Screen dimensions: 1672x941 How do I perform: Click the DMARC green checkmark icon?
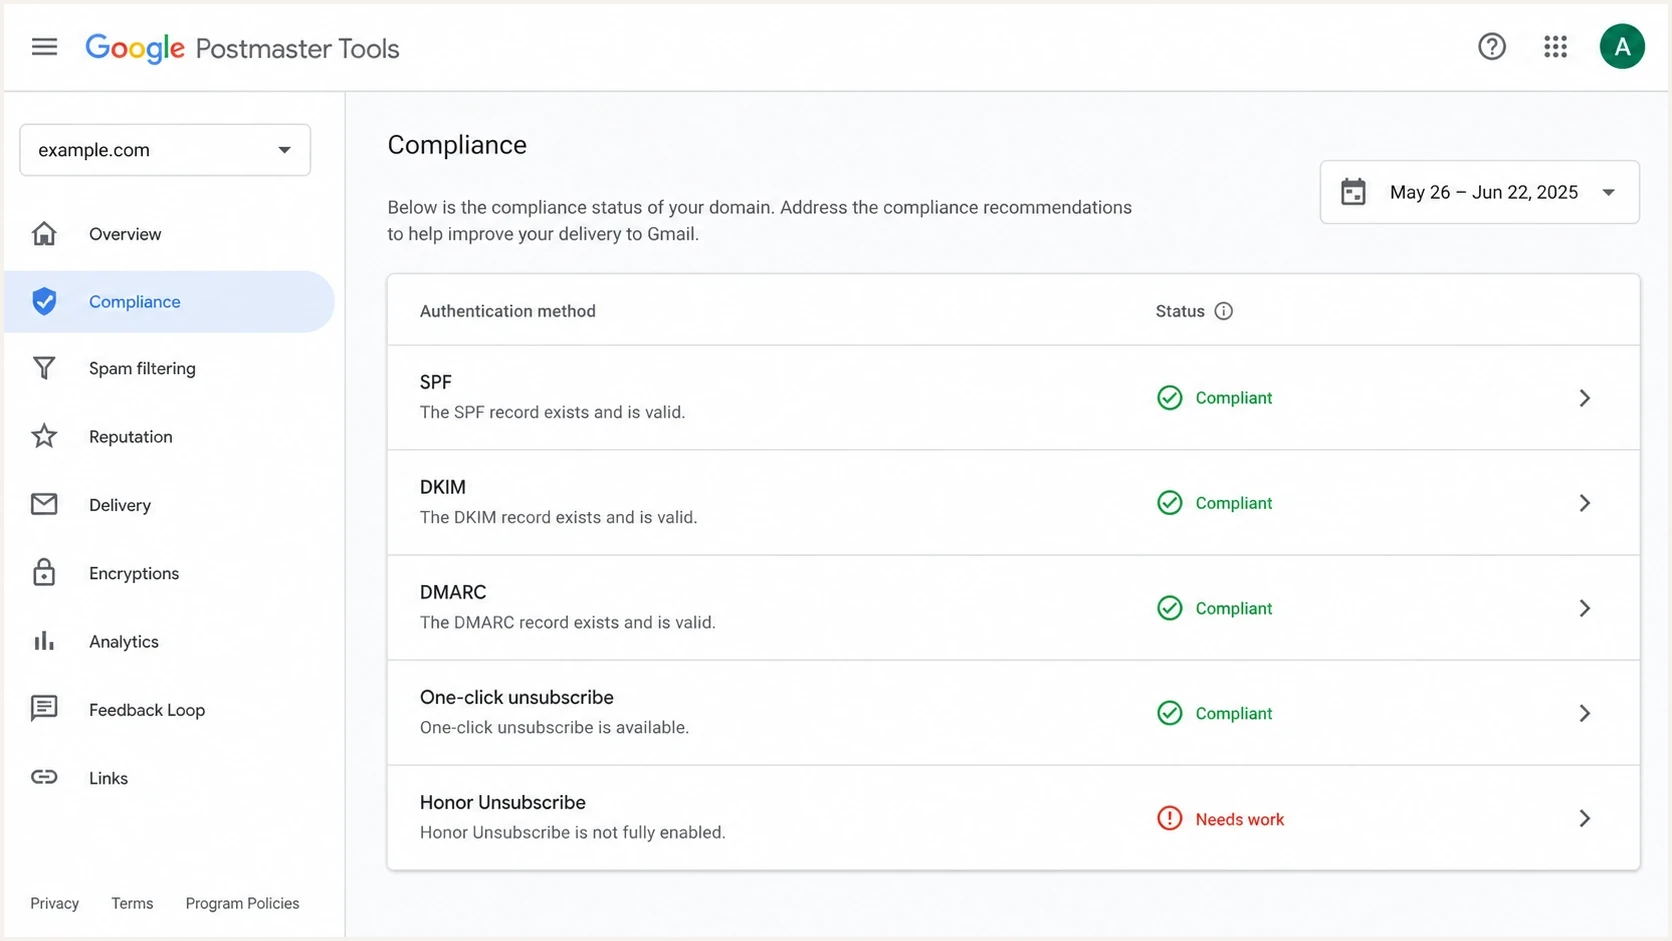click(x=1169, y=608)
